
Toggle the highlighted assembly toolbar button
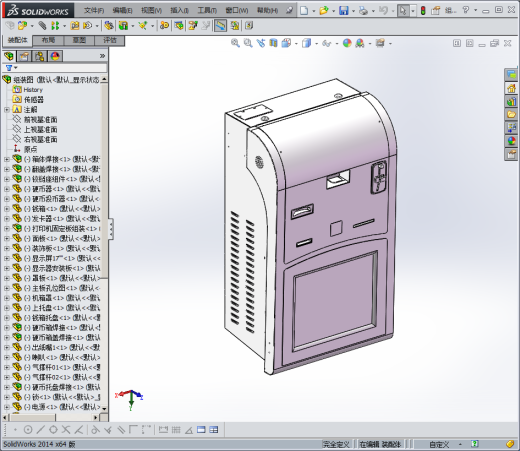[220, 26]
